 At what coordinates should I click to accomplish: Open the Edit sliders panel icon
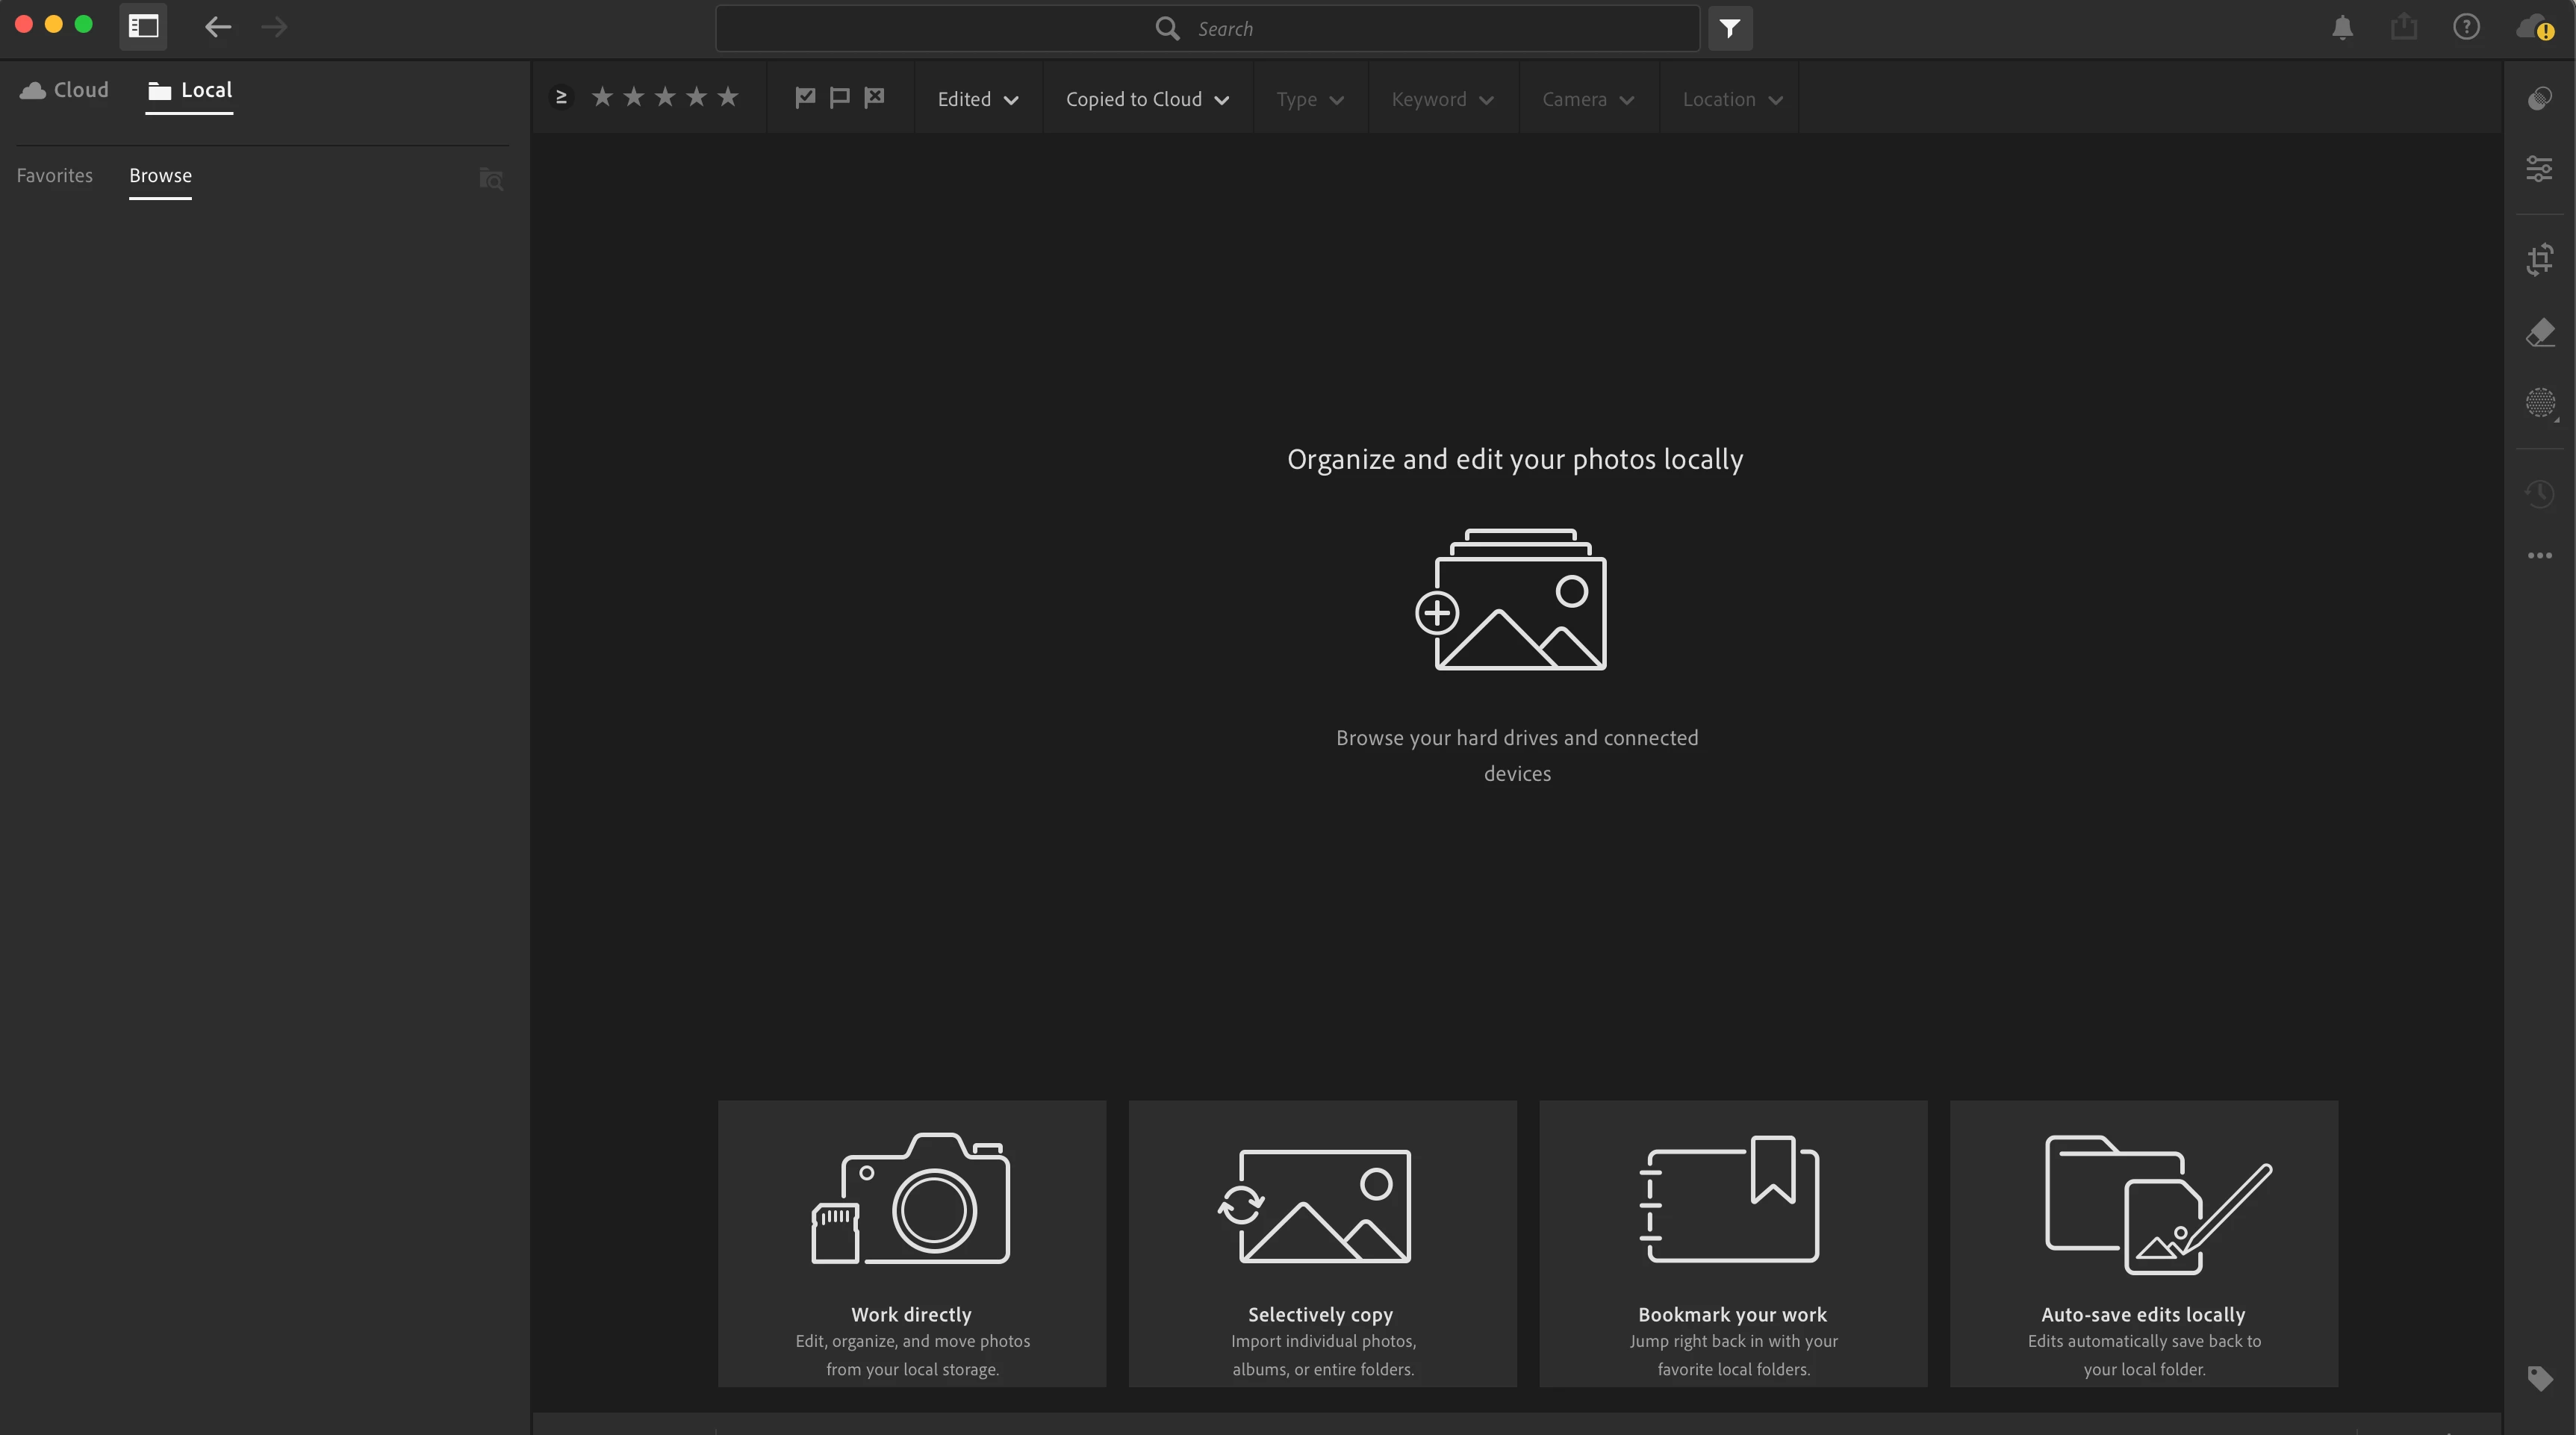[x=2539, y=168]
